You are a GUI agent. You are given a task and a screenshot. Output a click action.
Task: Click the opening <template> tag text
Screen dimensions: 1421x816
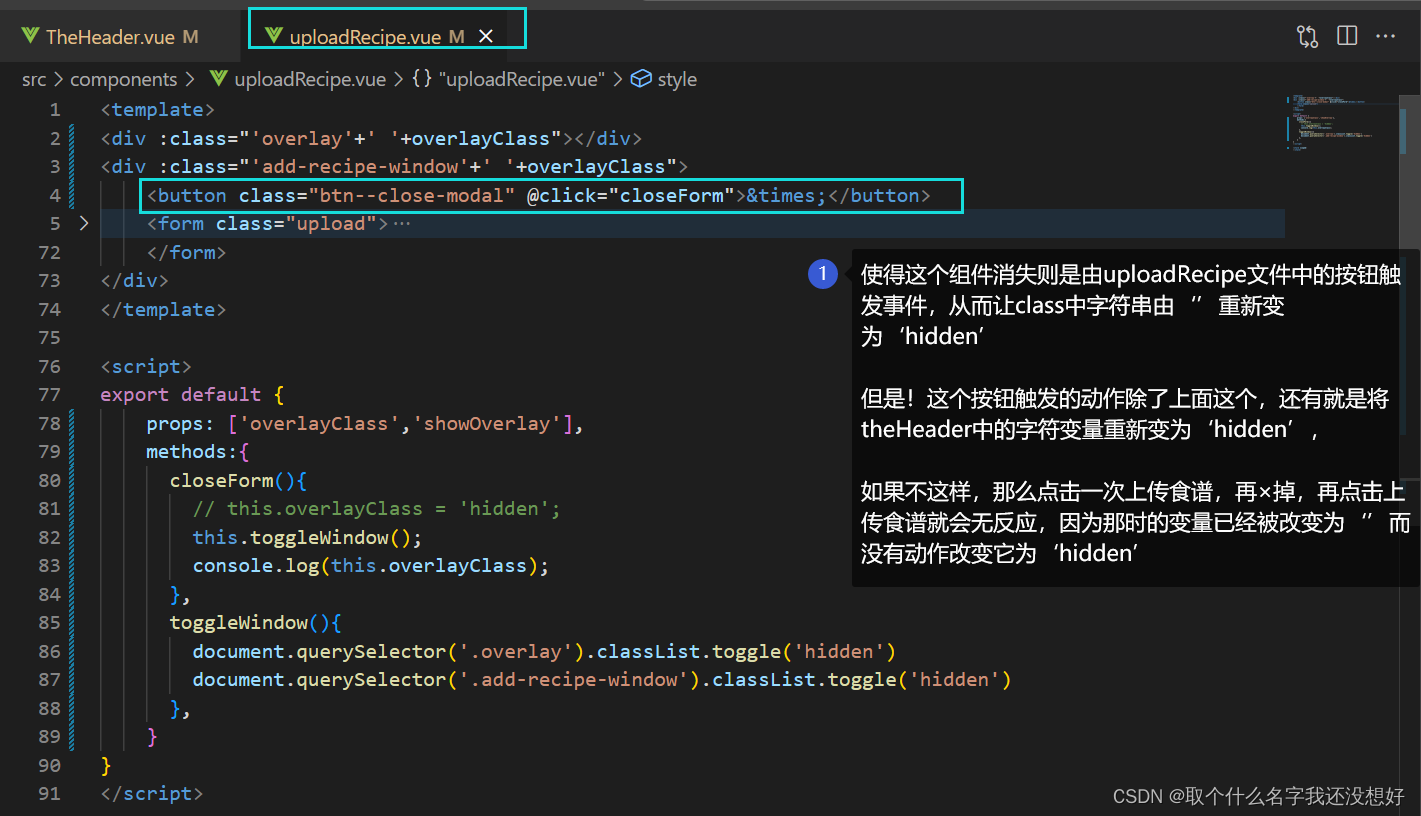pyautogui.click(x=157, y=110)
